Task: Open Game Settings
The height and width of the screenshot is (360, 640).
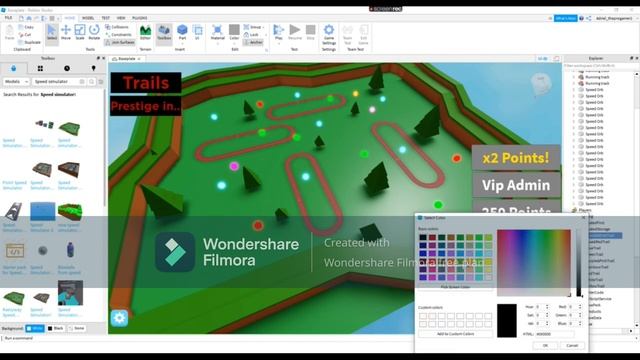Action: (x=329, y=35)
